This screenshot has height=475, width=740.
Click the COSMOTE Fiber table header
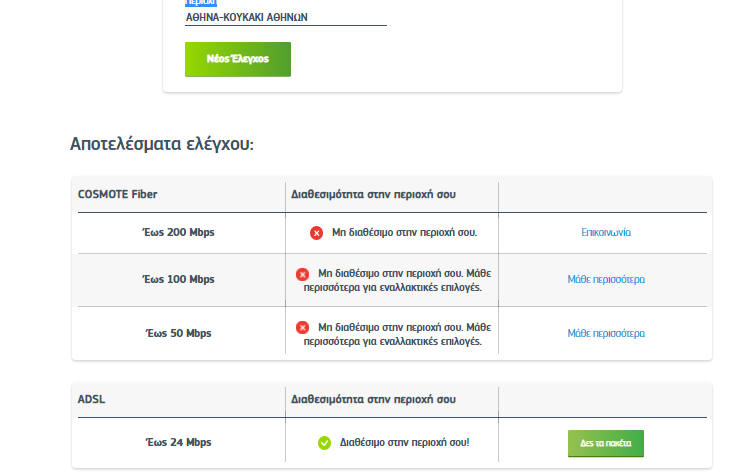tap(118, 195)
